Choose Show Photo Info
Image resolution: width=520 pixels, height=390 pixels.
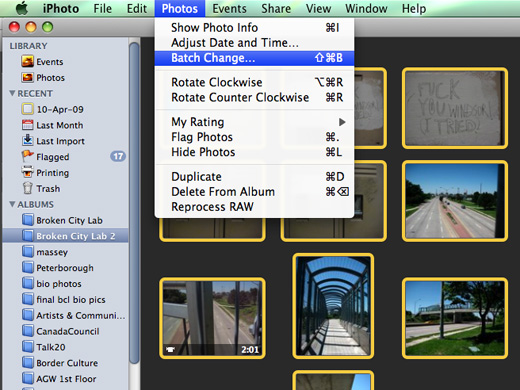[255, 28]
